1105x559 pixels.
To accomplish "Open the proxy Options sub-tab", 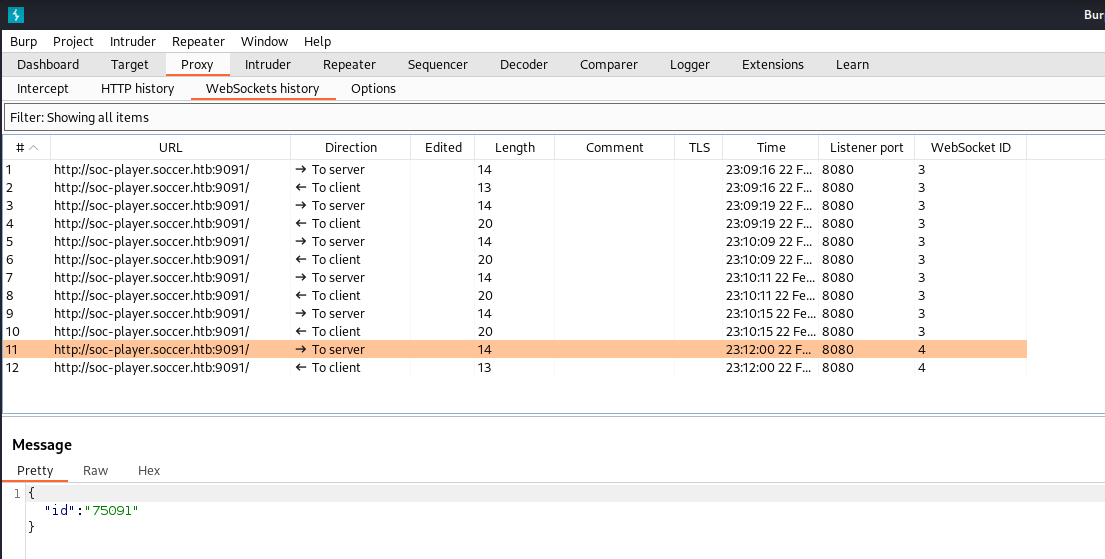I will (x=373, y=89).
